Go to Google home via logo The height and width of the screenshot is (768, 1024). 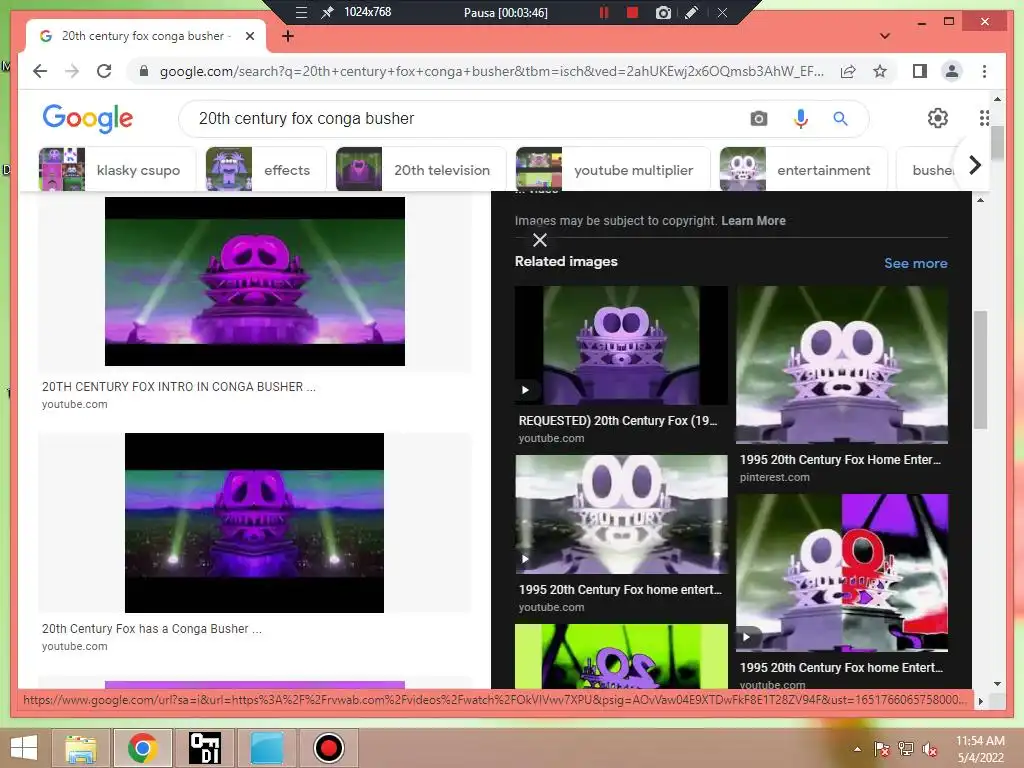pyautogui.click(x=88, y=118)
